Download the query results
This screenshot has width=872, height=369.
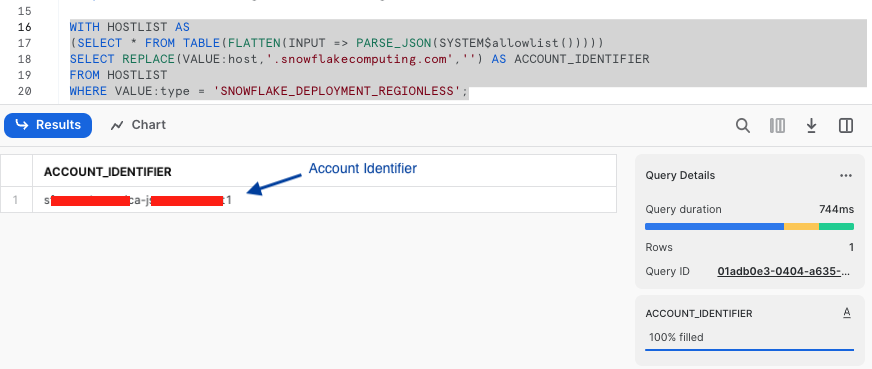pos(811,126)
